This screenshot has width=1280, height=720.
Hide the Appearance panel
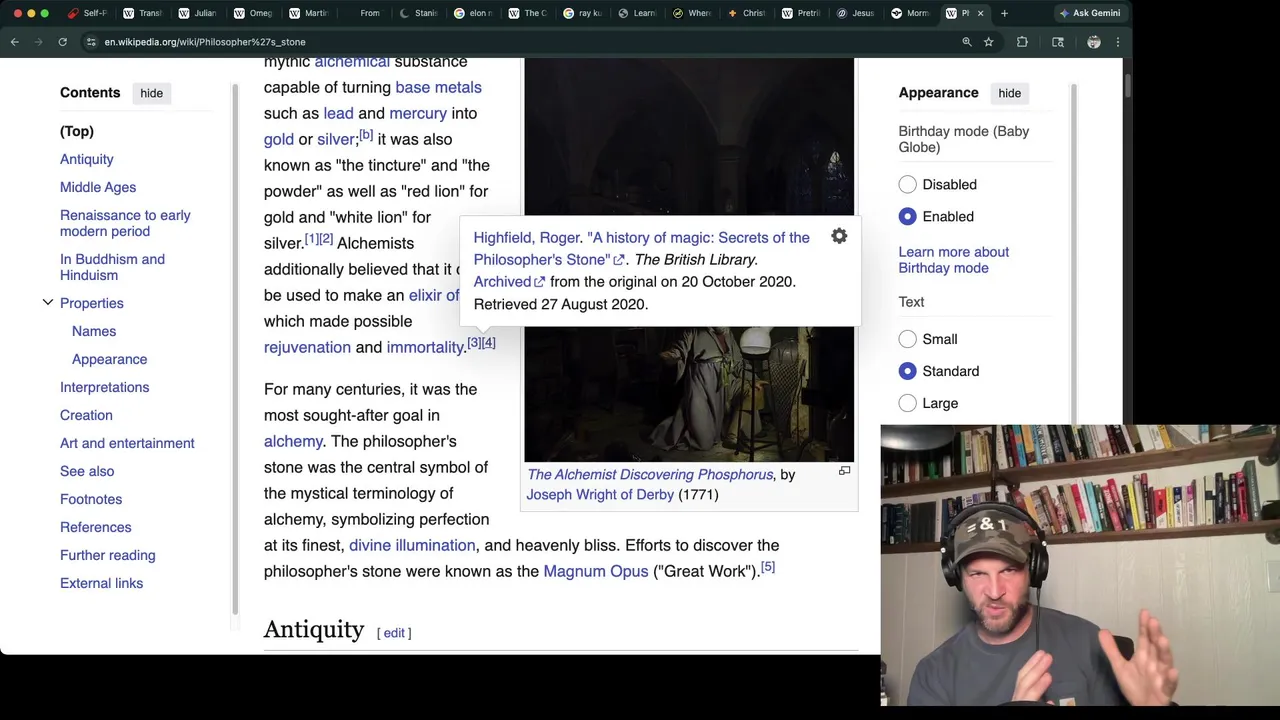1009,93
